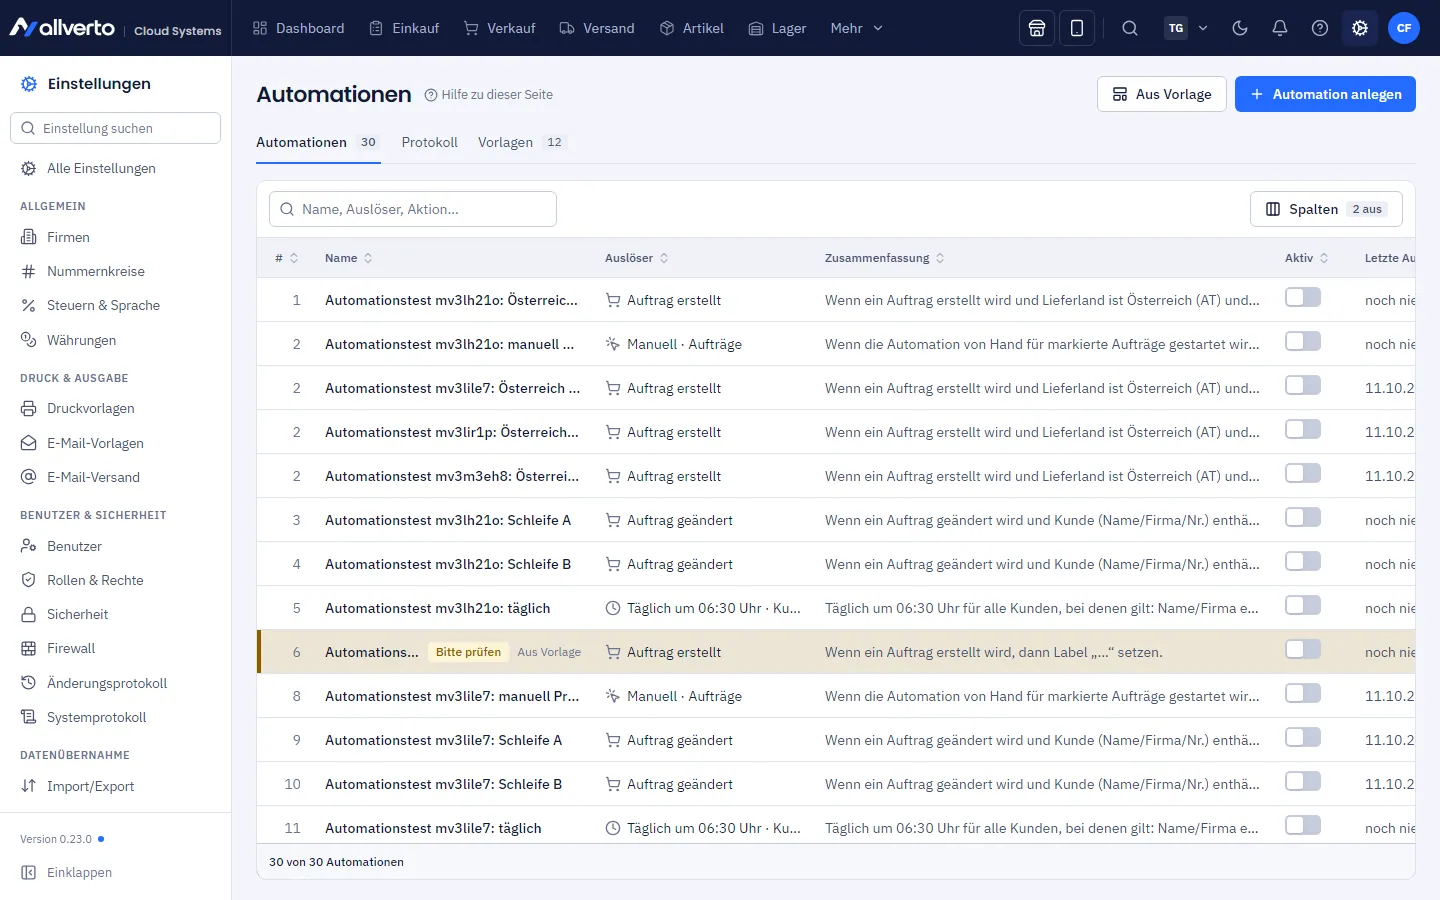
Task: Toggle active switch for mv3lile7: manuell row
Action: pyautogui.click(x=1303, y=693)
